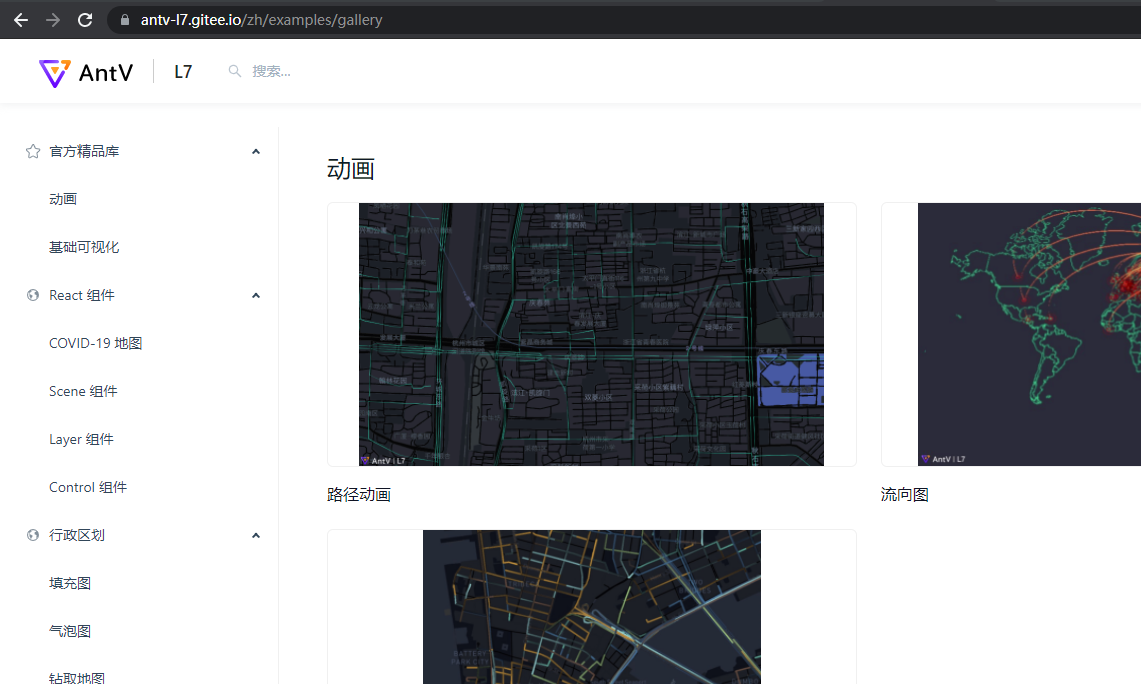
Task: Click the browser back arrow
Action: [x=20, y=19]
